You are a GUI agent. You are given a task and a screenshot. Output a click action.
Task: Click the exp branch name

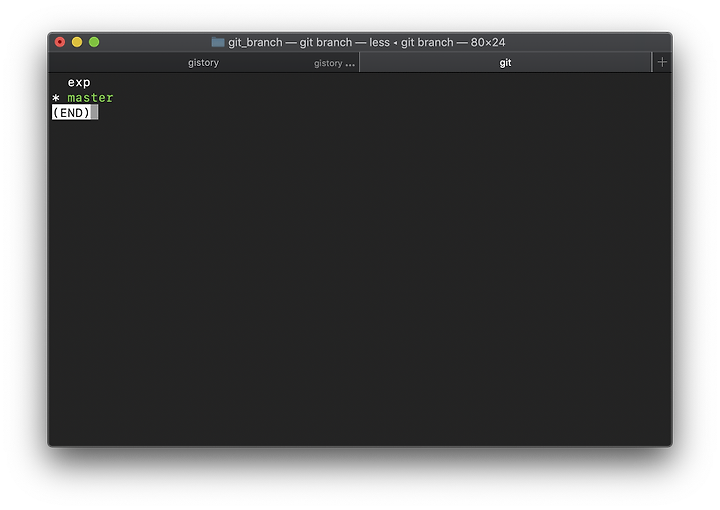(79, 83)
